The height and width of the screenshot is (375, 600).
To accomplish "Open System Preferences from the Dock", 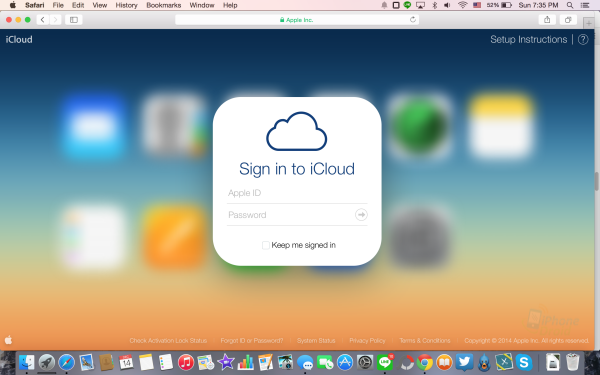I will [365, 362].
